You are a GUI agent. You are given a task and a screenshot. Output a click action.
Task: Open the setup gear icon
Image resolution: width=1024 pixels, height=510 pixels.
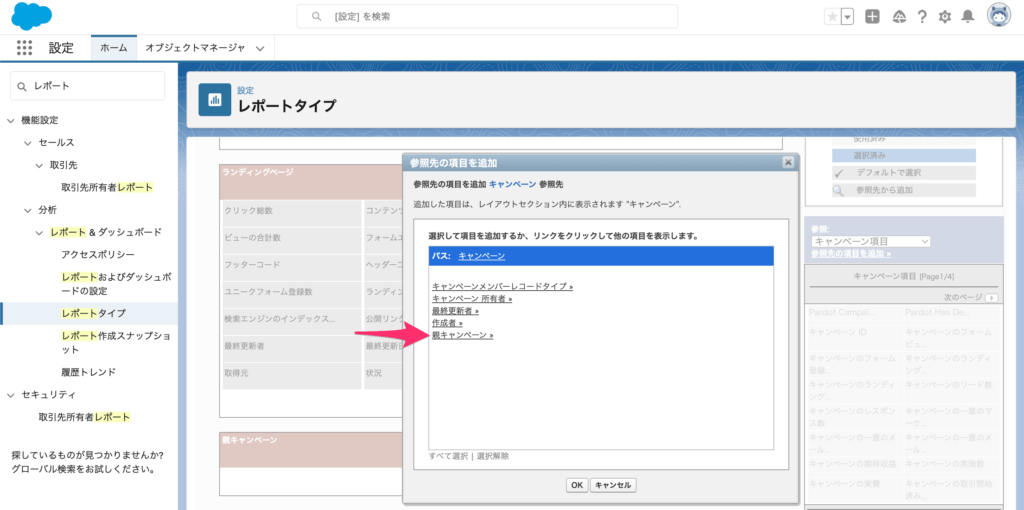[944, 17]
